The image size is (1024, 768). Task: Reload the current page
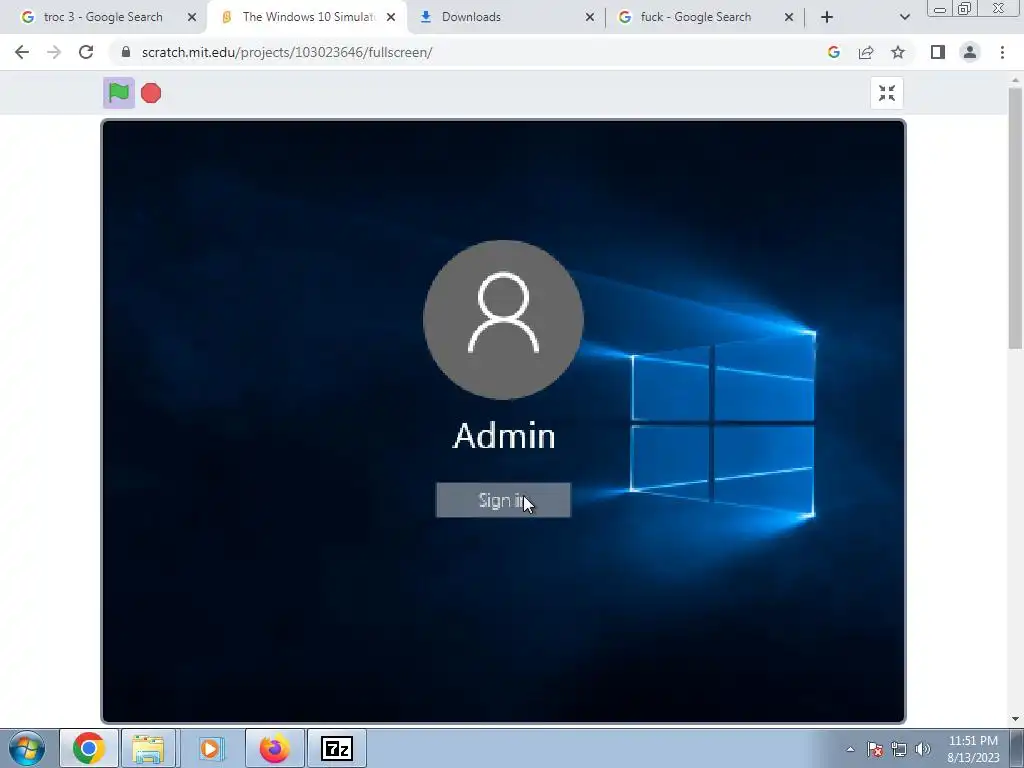86,52
